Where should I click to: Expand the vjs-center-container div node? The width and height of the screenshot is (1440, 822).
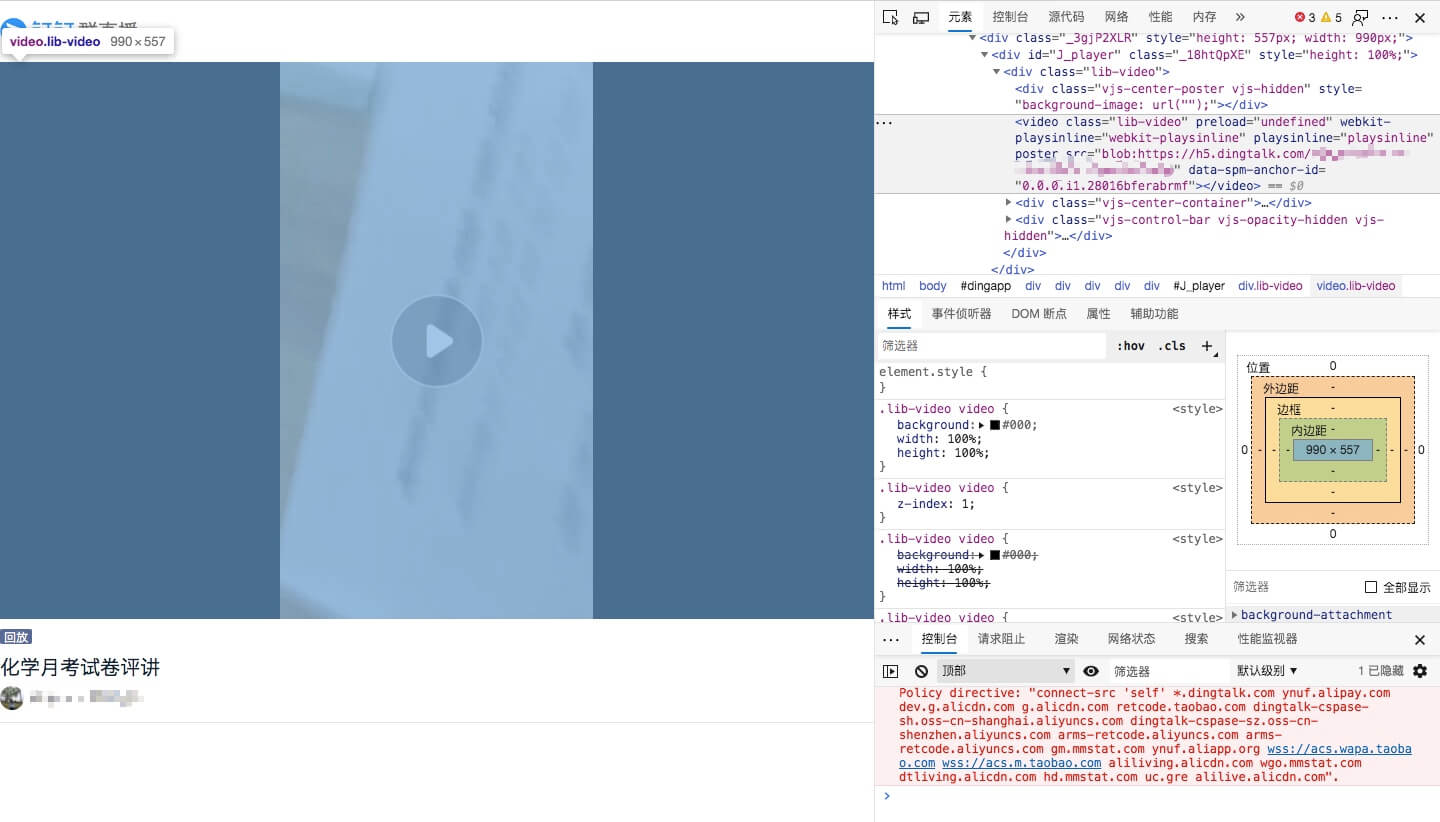(x=1008, y=203)
